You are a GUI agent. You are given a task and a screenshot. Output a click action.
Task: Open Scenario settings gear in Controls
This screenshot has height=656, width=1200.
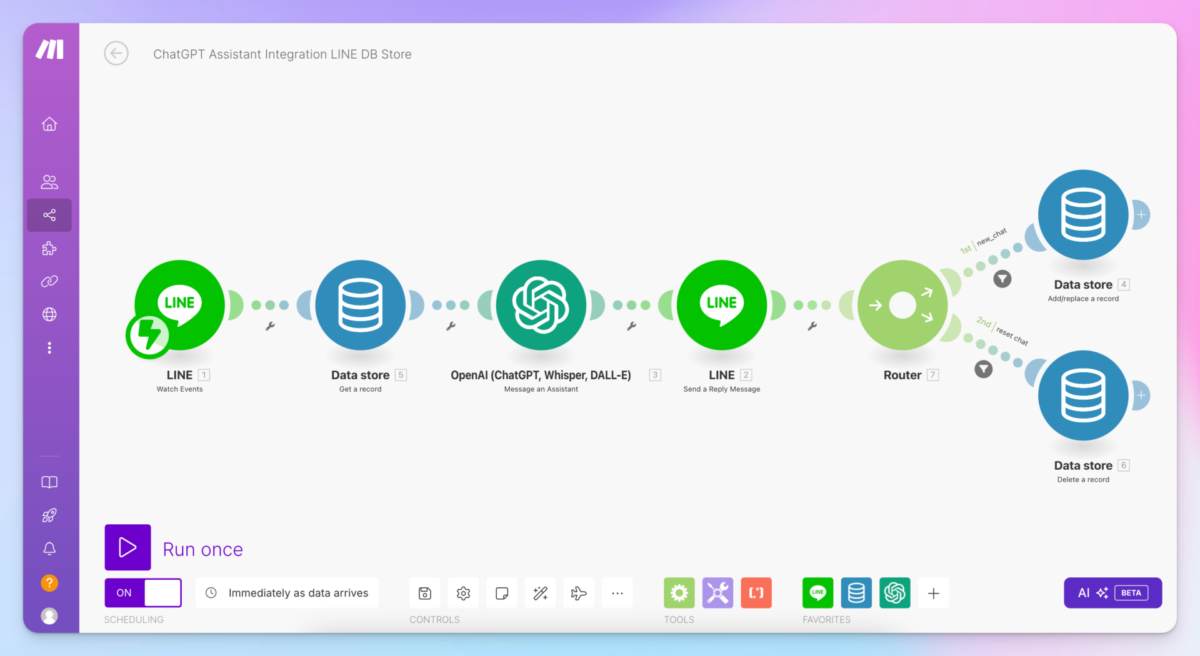tap(463, 593)
